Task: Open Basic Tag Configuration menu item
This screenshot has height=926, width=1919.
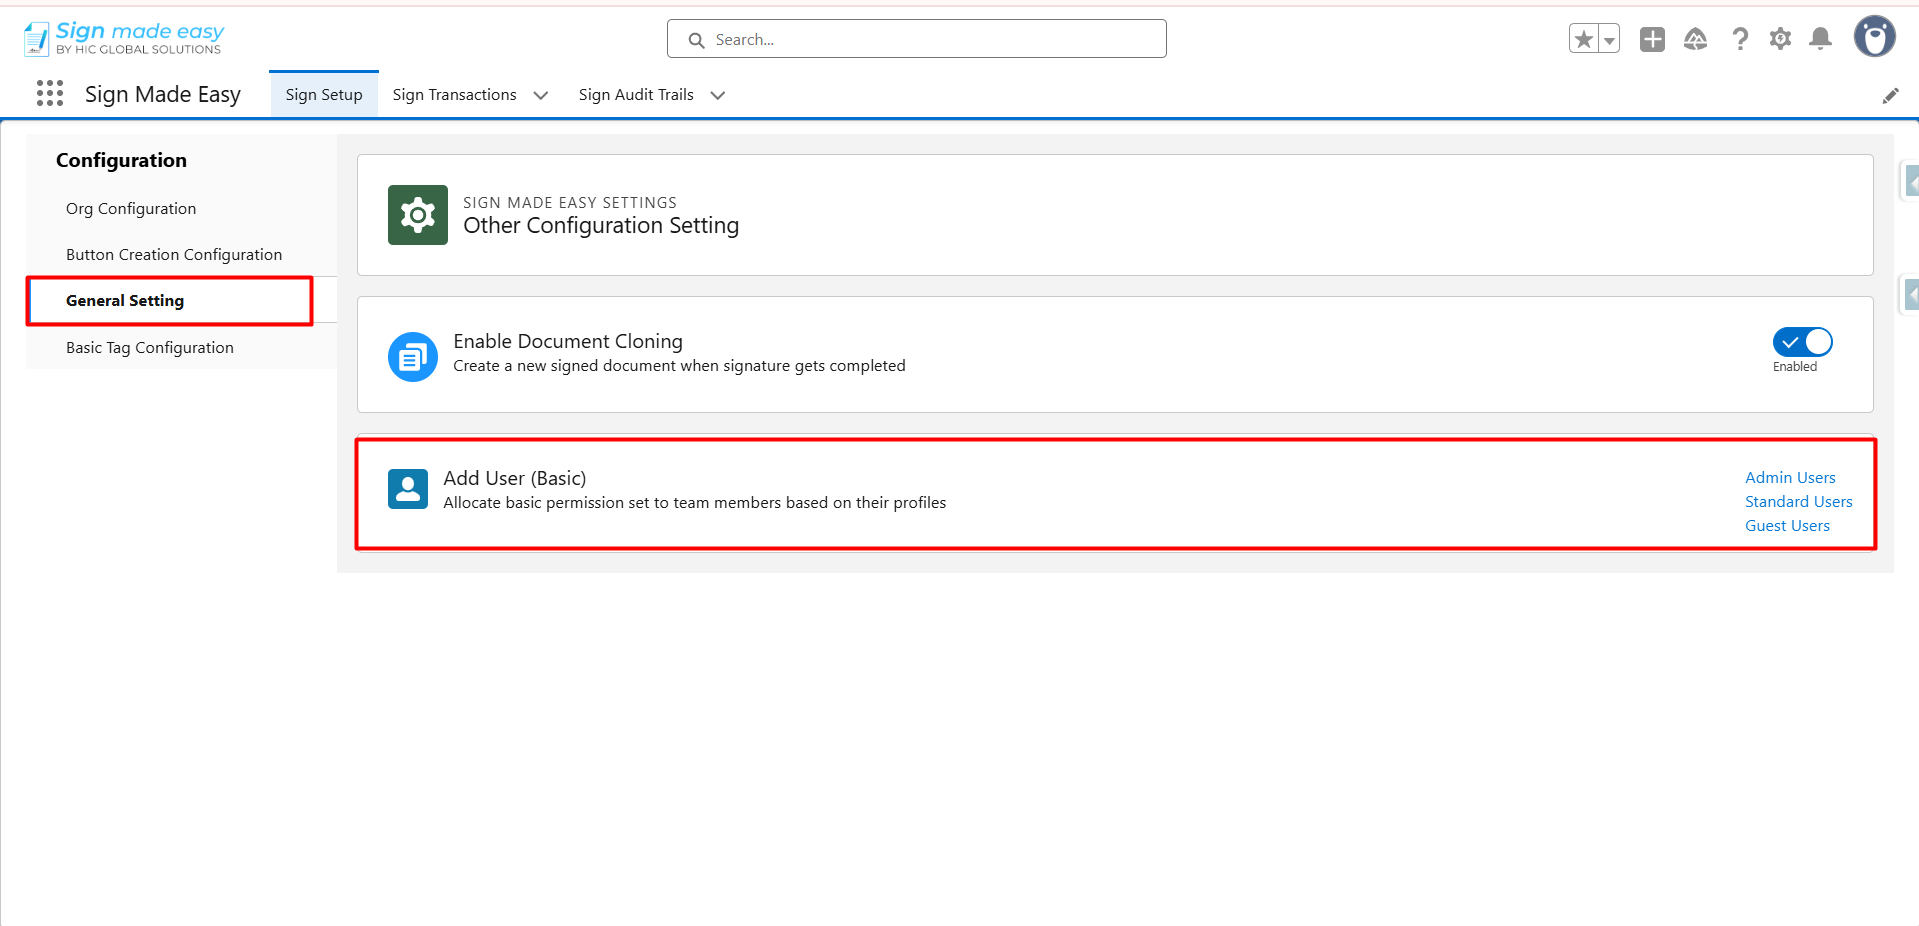Action: [x=150, y=348]
